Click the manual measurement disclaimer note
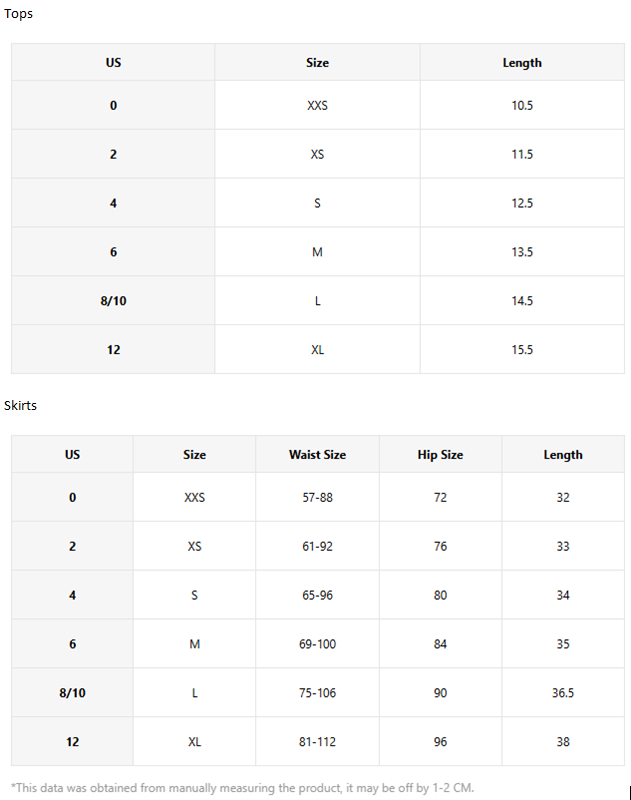 click(x=242, y=787)
